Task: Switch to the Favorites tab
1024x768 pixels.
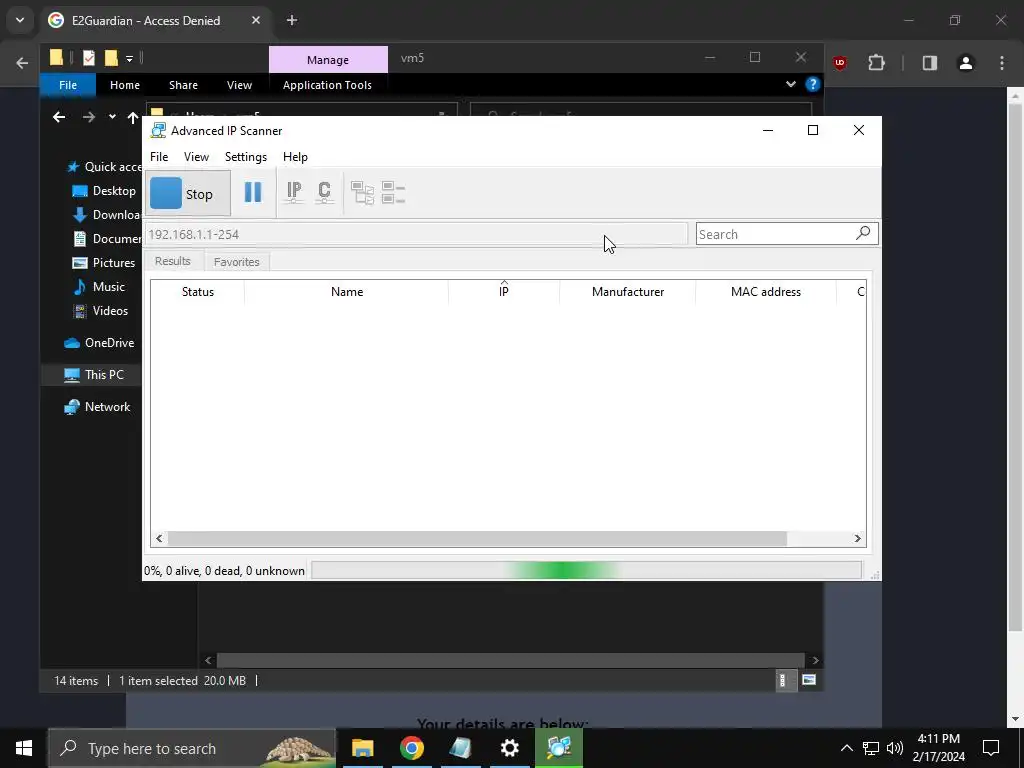Action: click(236, 262)
